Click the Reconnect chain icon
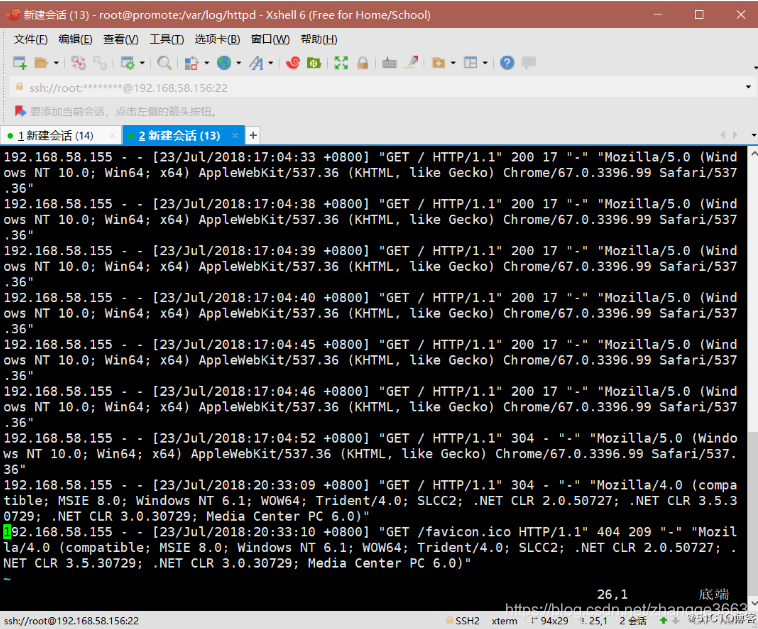The width and height of the screenshot is (758, 629). pos(100,63)
